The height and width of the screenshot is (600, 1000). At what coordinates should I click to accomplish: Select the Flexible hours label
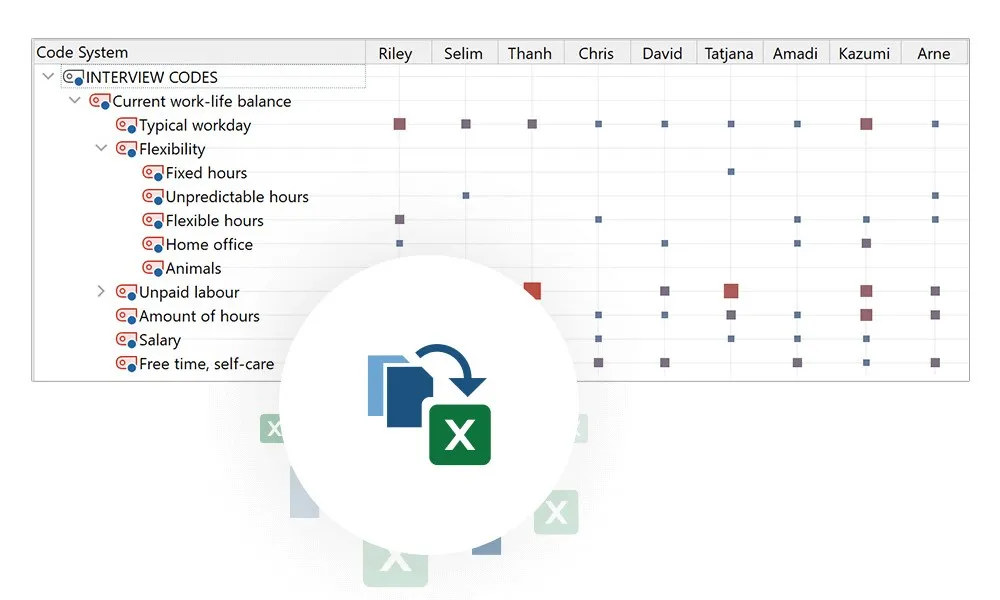214,221
